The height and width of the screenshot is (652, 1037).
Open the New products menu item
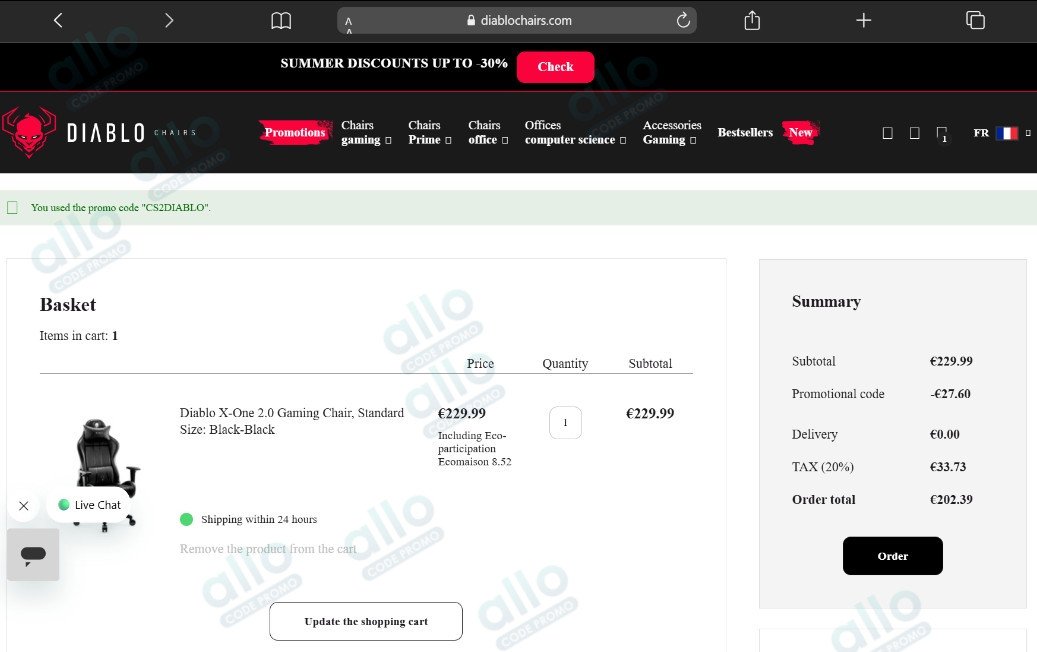[800, 132]
